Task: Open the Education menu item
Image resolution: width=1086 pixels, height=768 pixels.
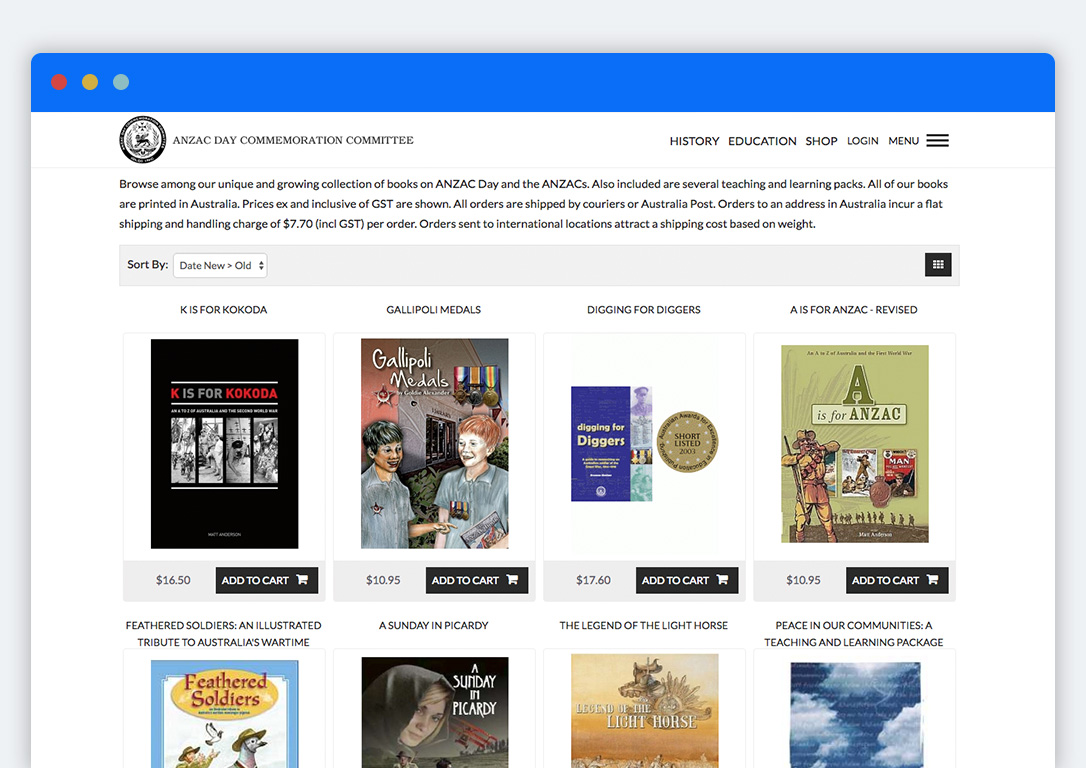Action: pyautogui.click(x=762, y=141)
